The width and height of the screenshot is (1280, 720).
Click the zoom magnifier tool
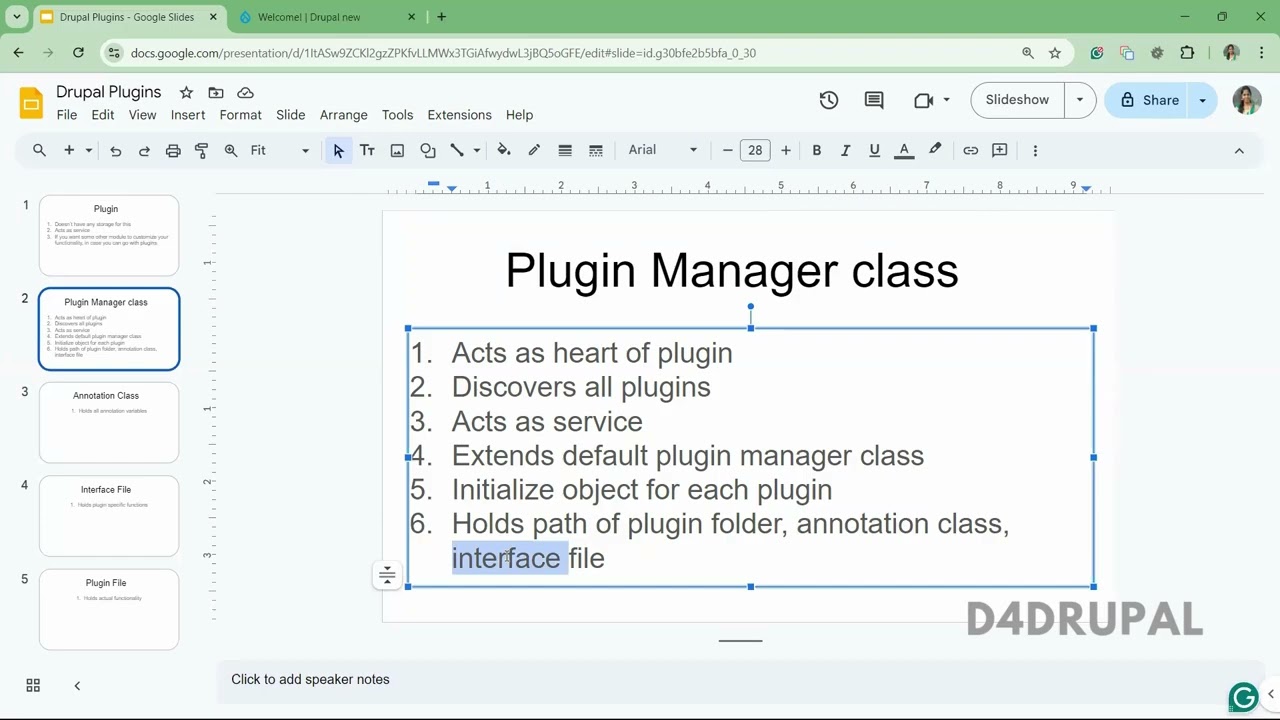coord(231,150)
